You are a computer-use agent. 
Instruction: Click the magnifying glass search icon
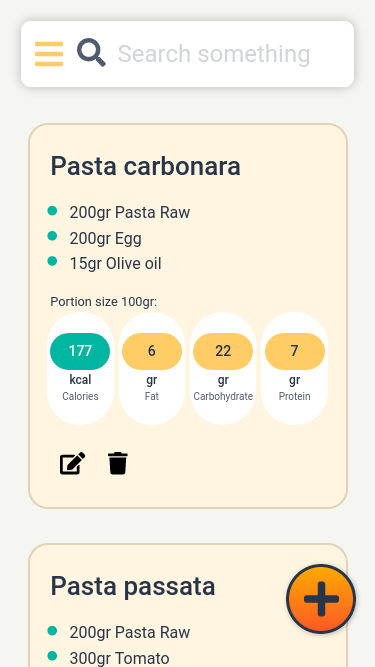coord(91,53)
